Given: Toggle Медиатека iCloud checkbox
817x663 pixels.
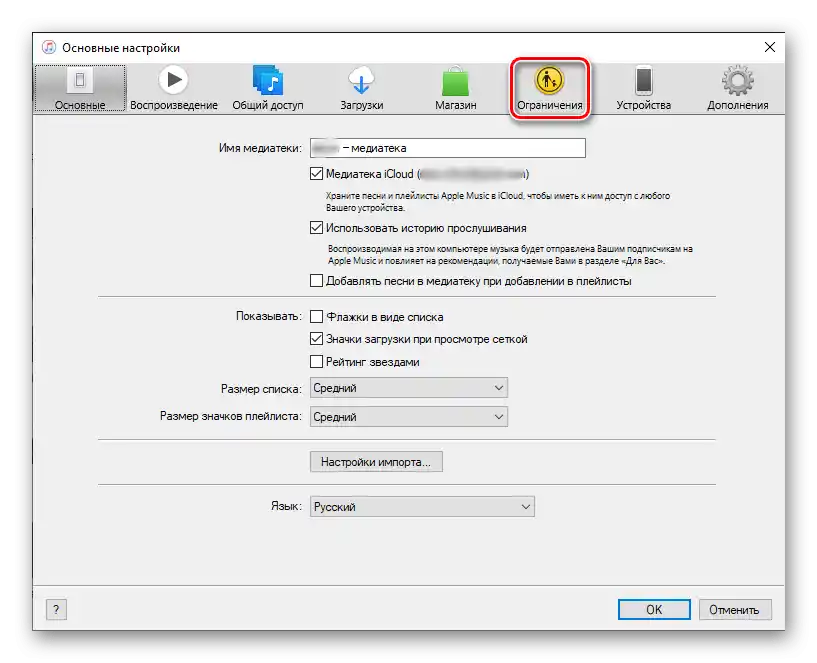Looking at the screenshot, I should click(x=316, y=174).
